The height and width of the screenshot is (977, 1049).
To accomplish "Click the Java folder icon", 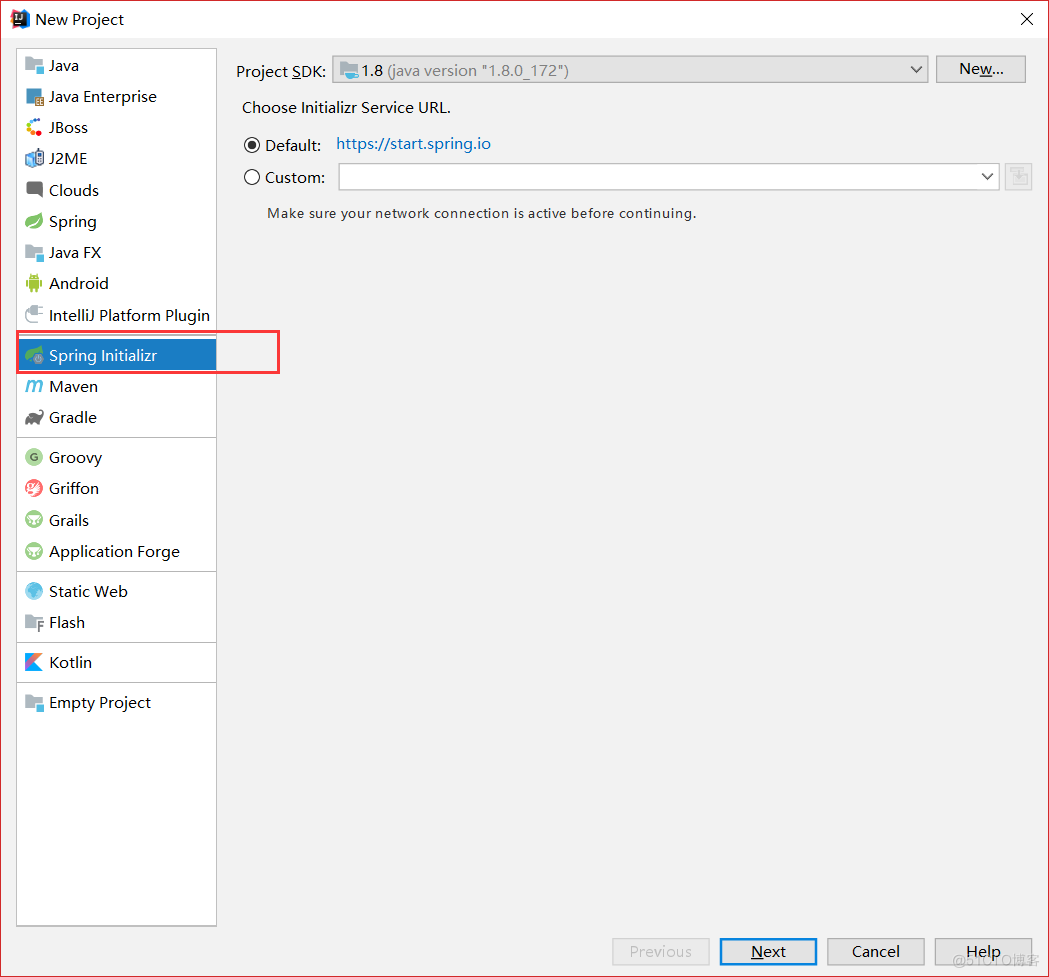I will pyautogui.click(x=34, y=65).
